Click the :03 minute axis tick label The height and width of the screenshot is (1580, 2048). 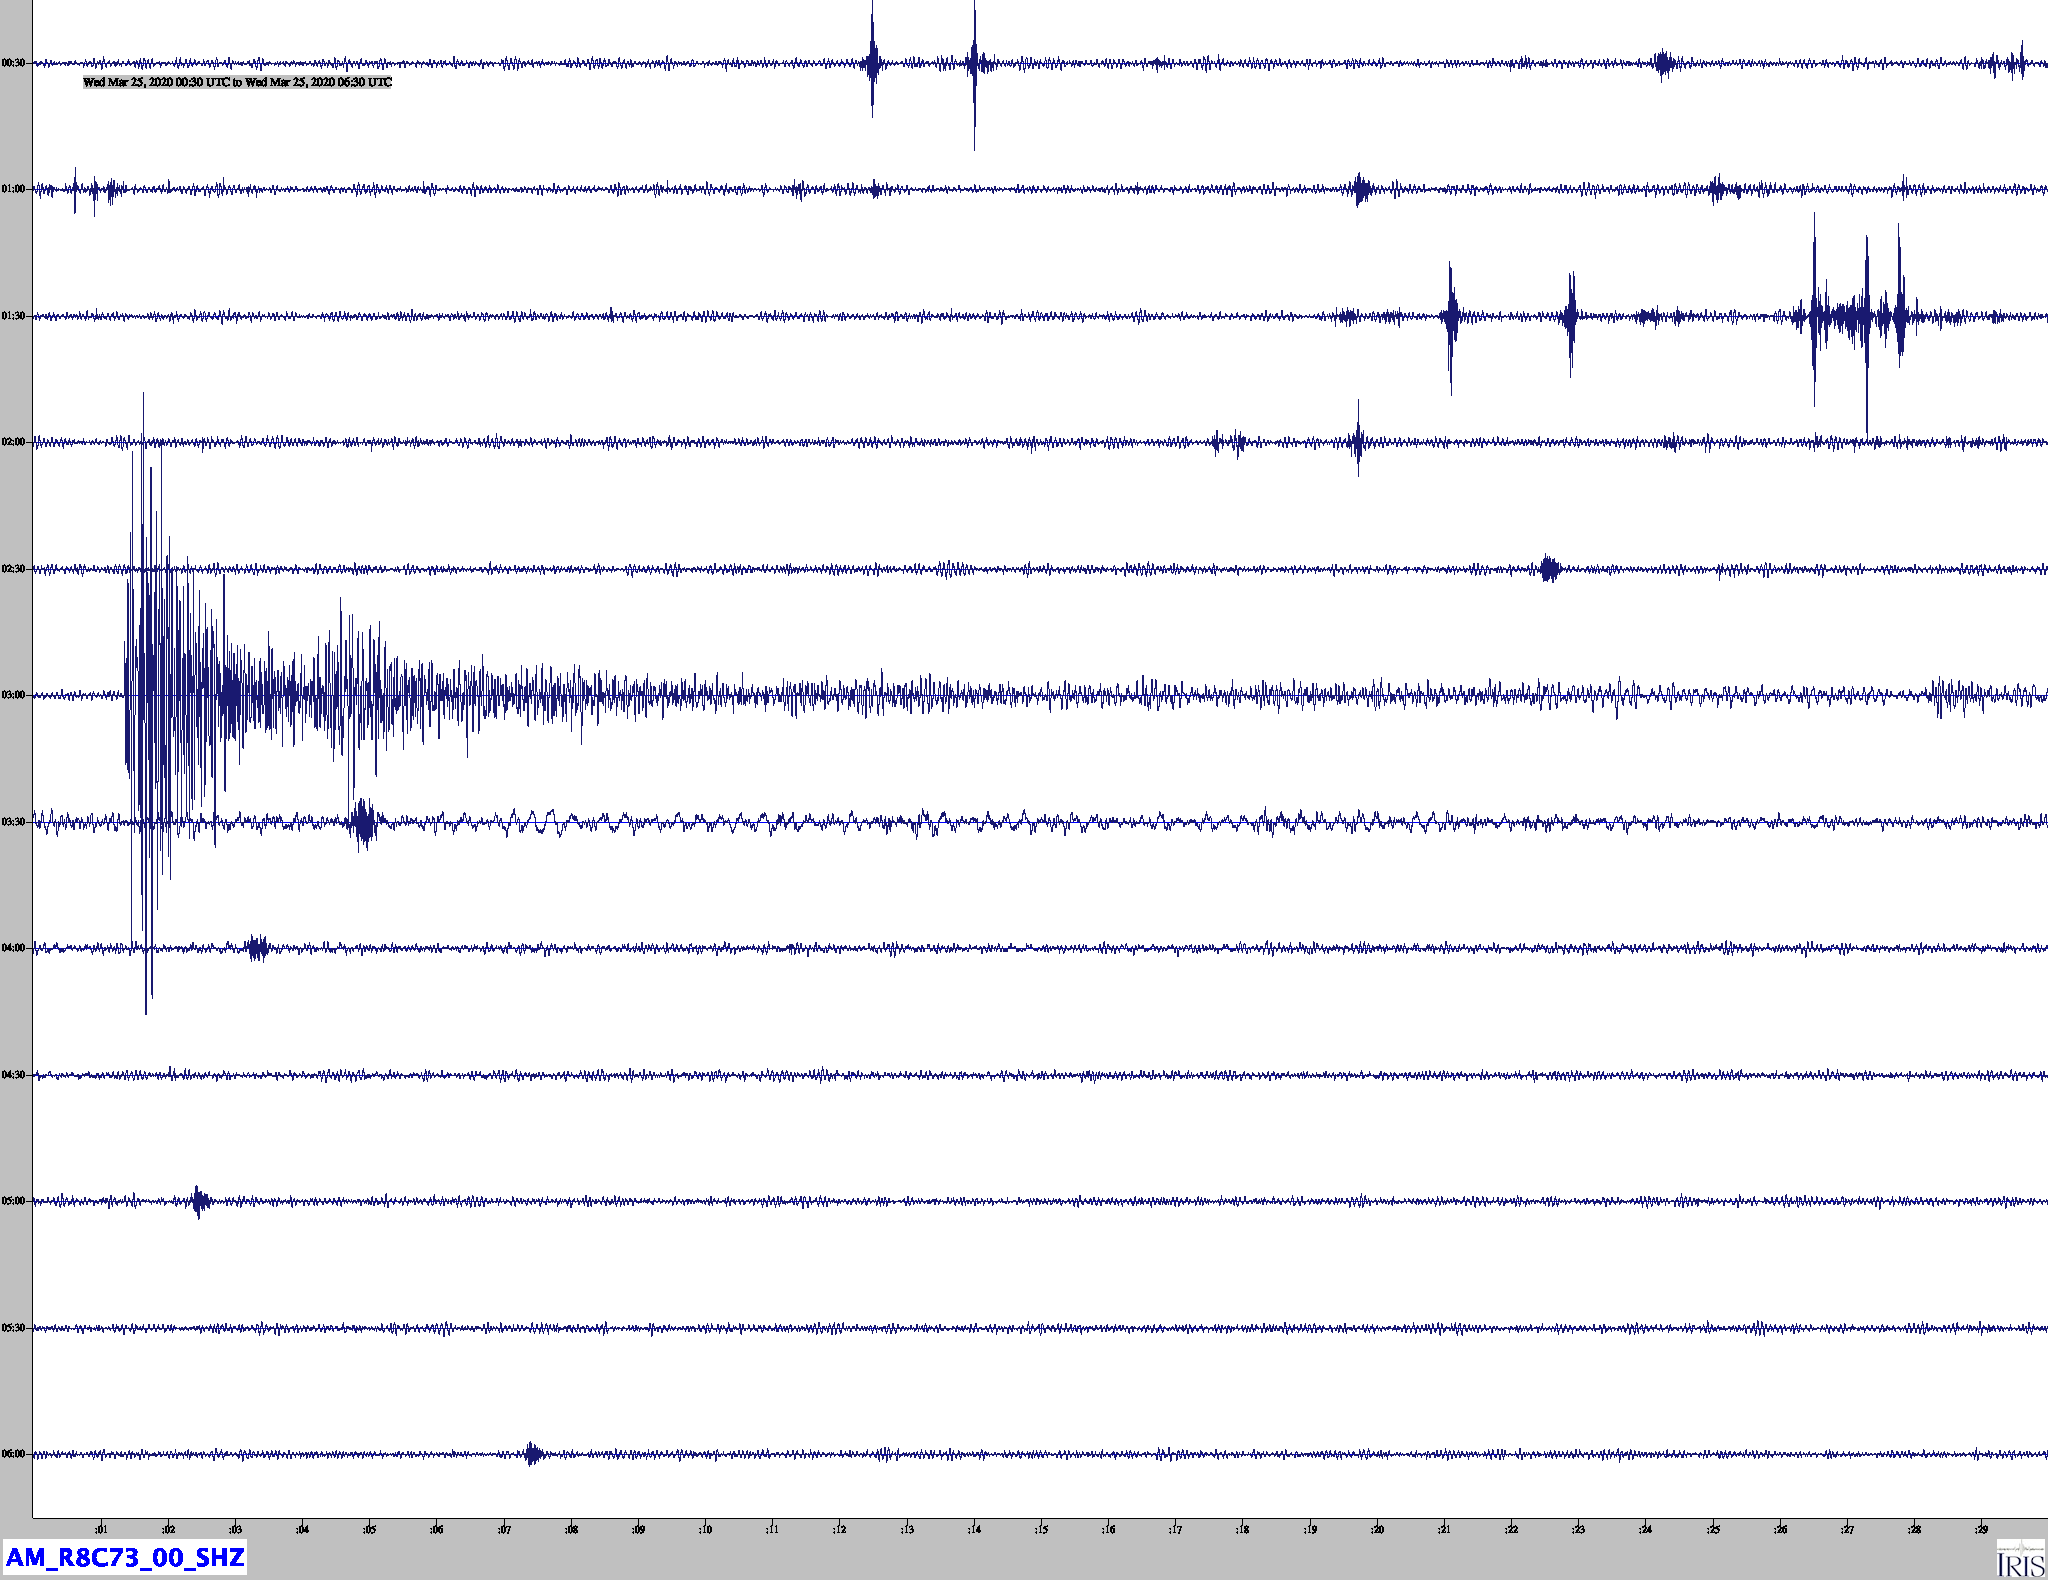tap(235, 1529)
